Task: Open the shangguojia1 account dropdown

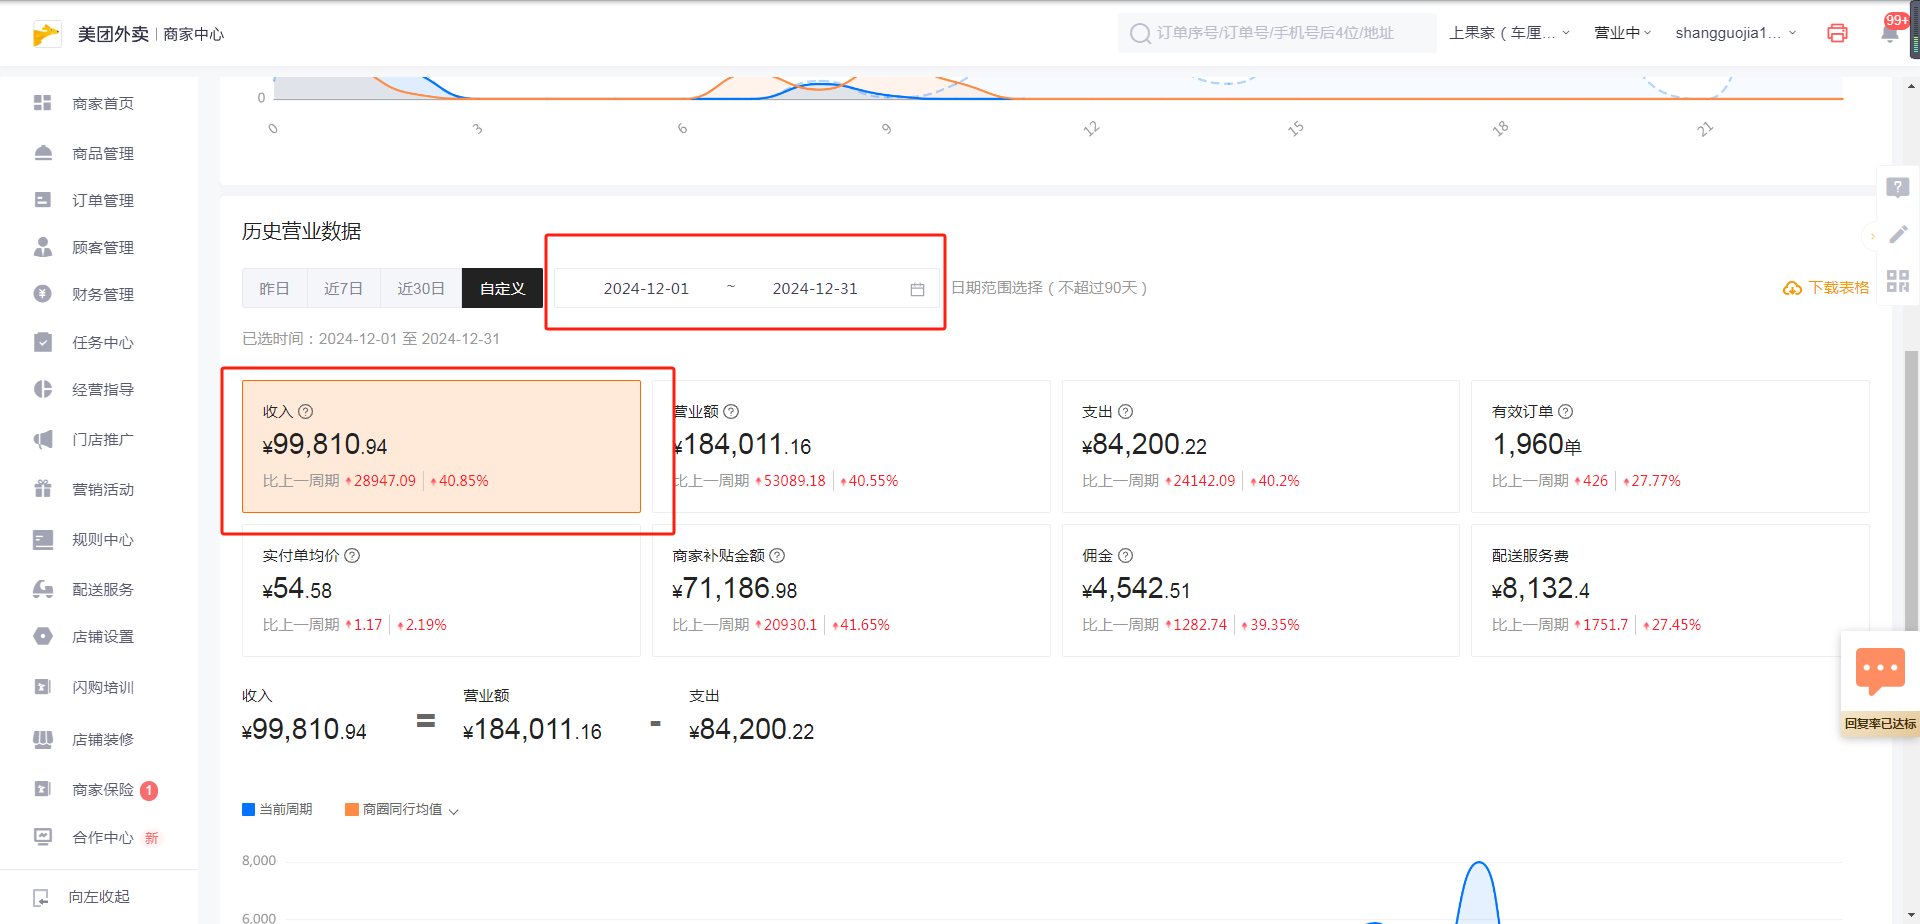Action: (1735, 33)
